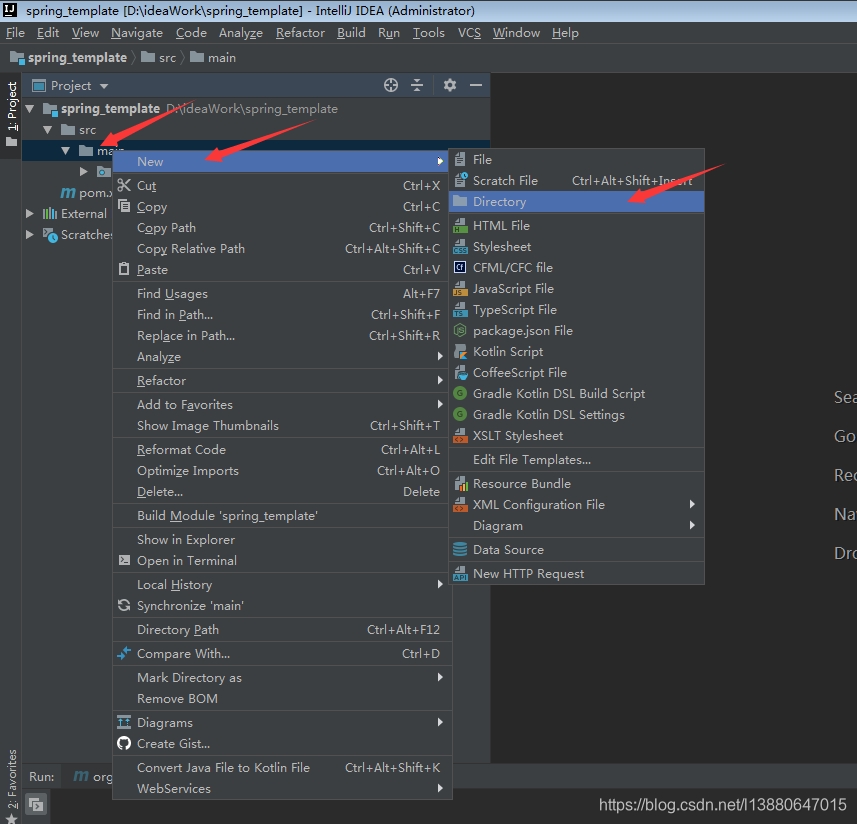The image size is (857, 824).
Task: Open the VCS menu
Action: click(x=469, y=33)
